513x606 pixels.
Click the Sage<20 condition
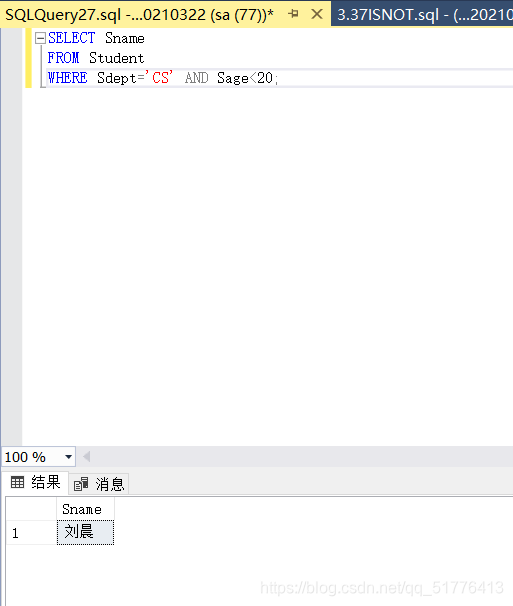pyautogui.click(x=245, y=78)
